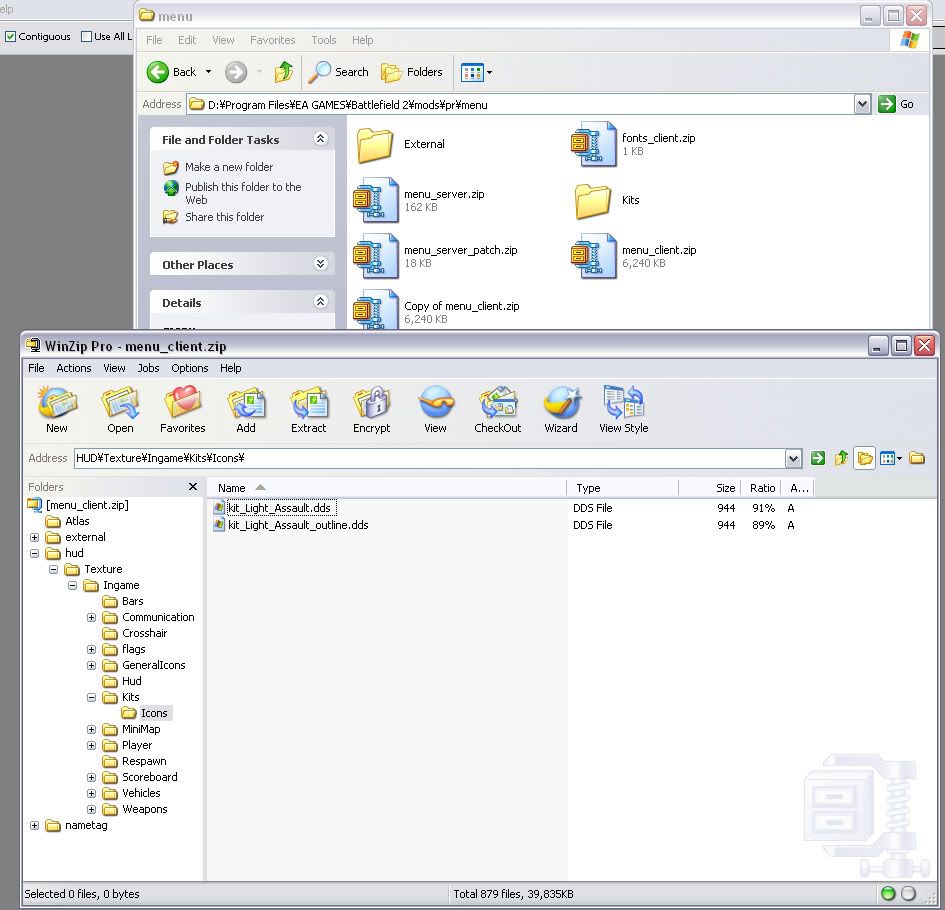Click the Make a new folder link
Viewport: 945px width, 910px height.
(x=228, y=167)
